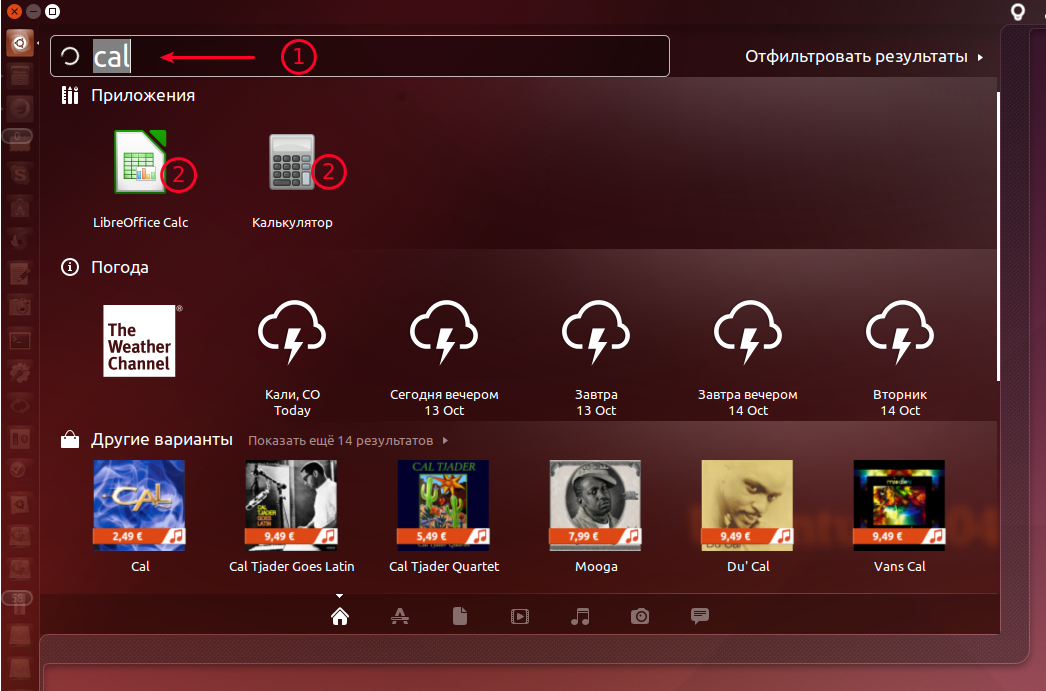Switch to the Video lens
This screenshot has width=1046, height=691.
(520, 616)
